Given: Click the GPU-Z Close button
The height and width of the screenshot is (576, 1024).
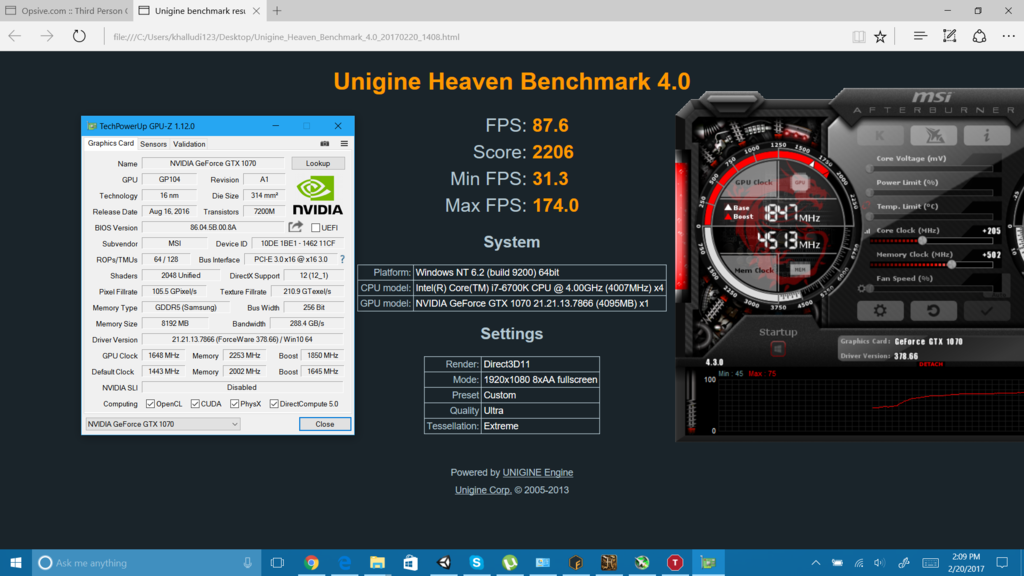Looking at the screenshot, I should coord(325,424).
